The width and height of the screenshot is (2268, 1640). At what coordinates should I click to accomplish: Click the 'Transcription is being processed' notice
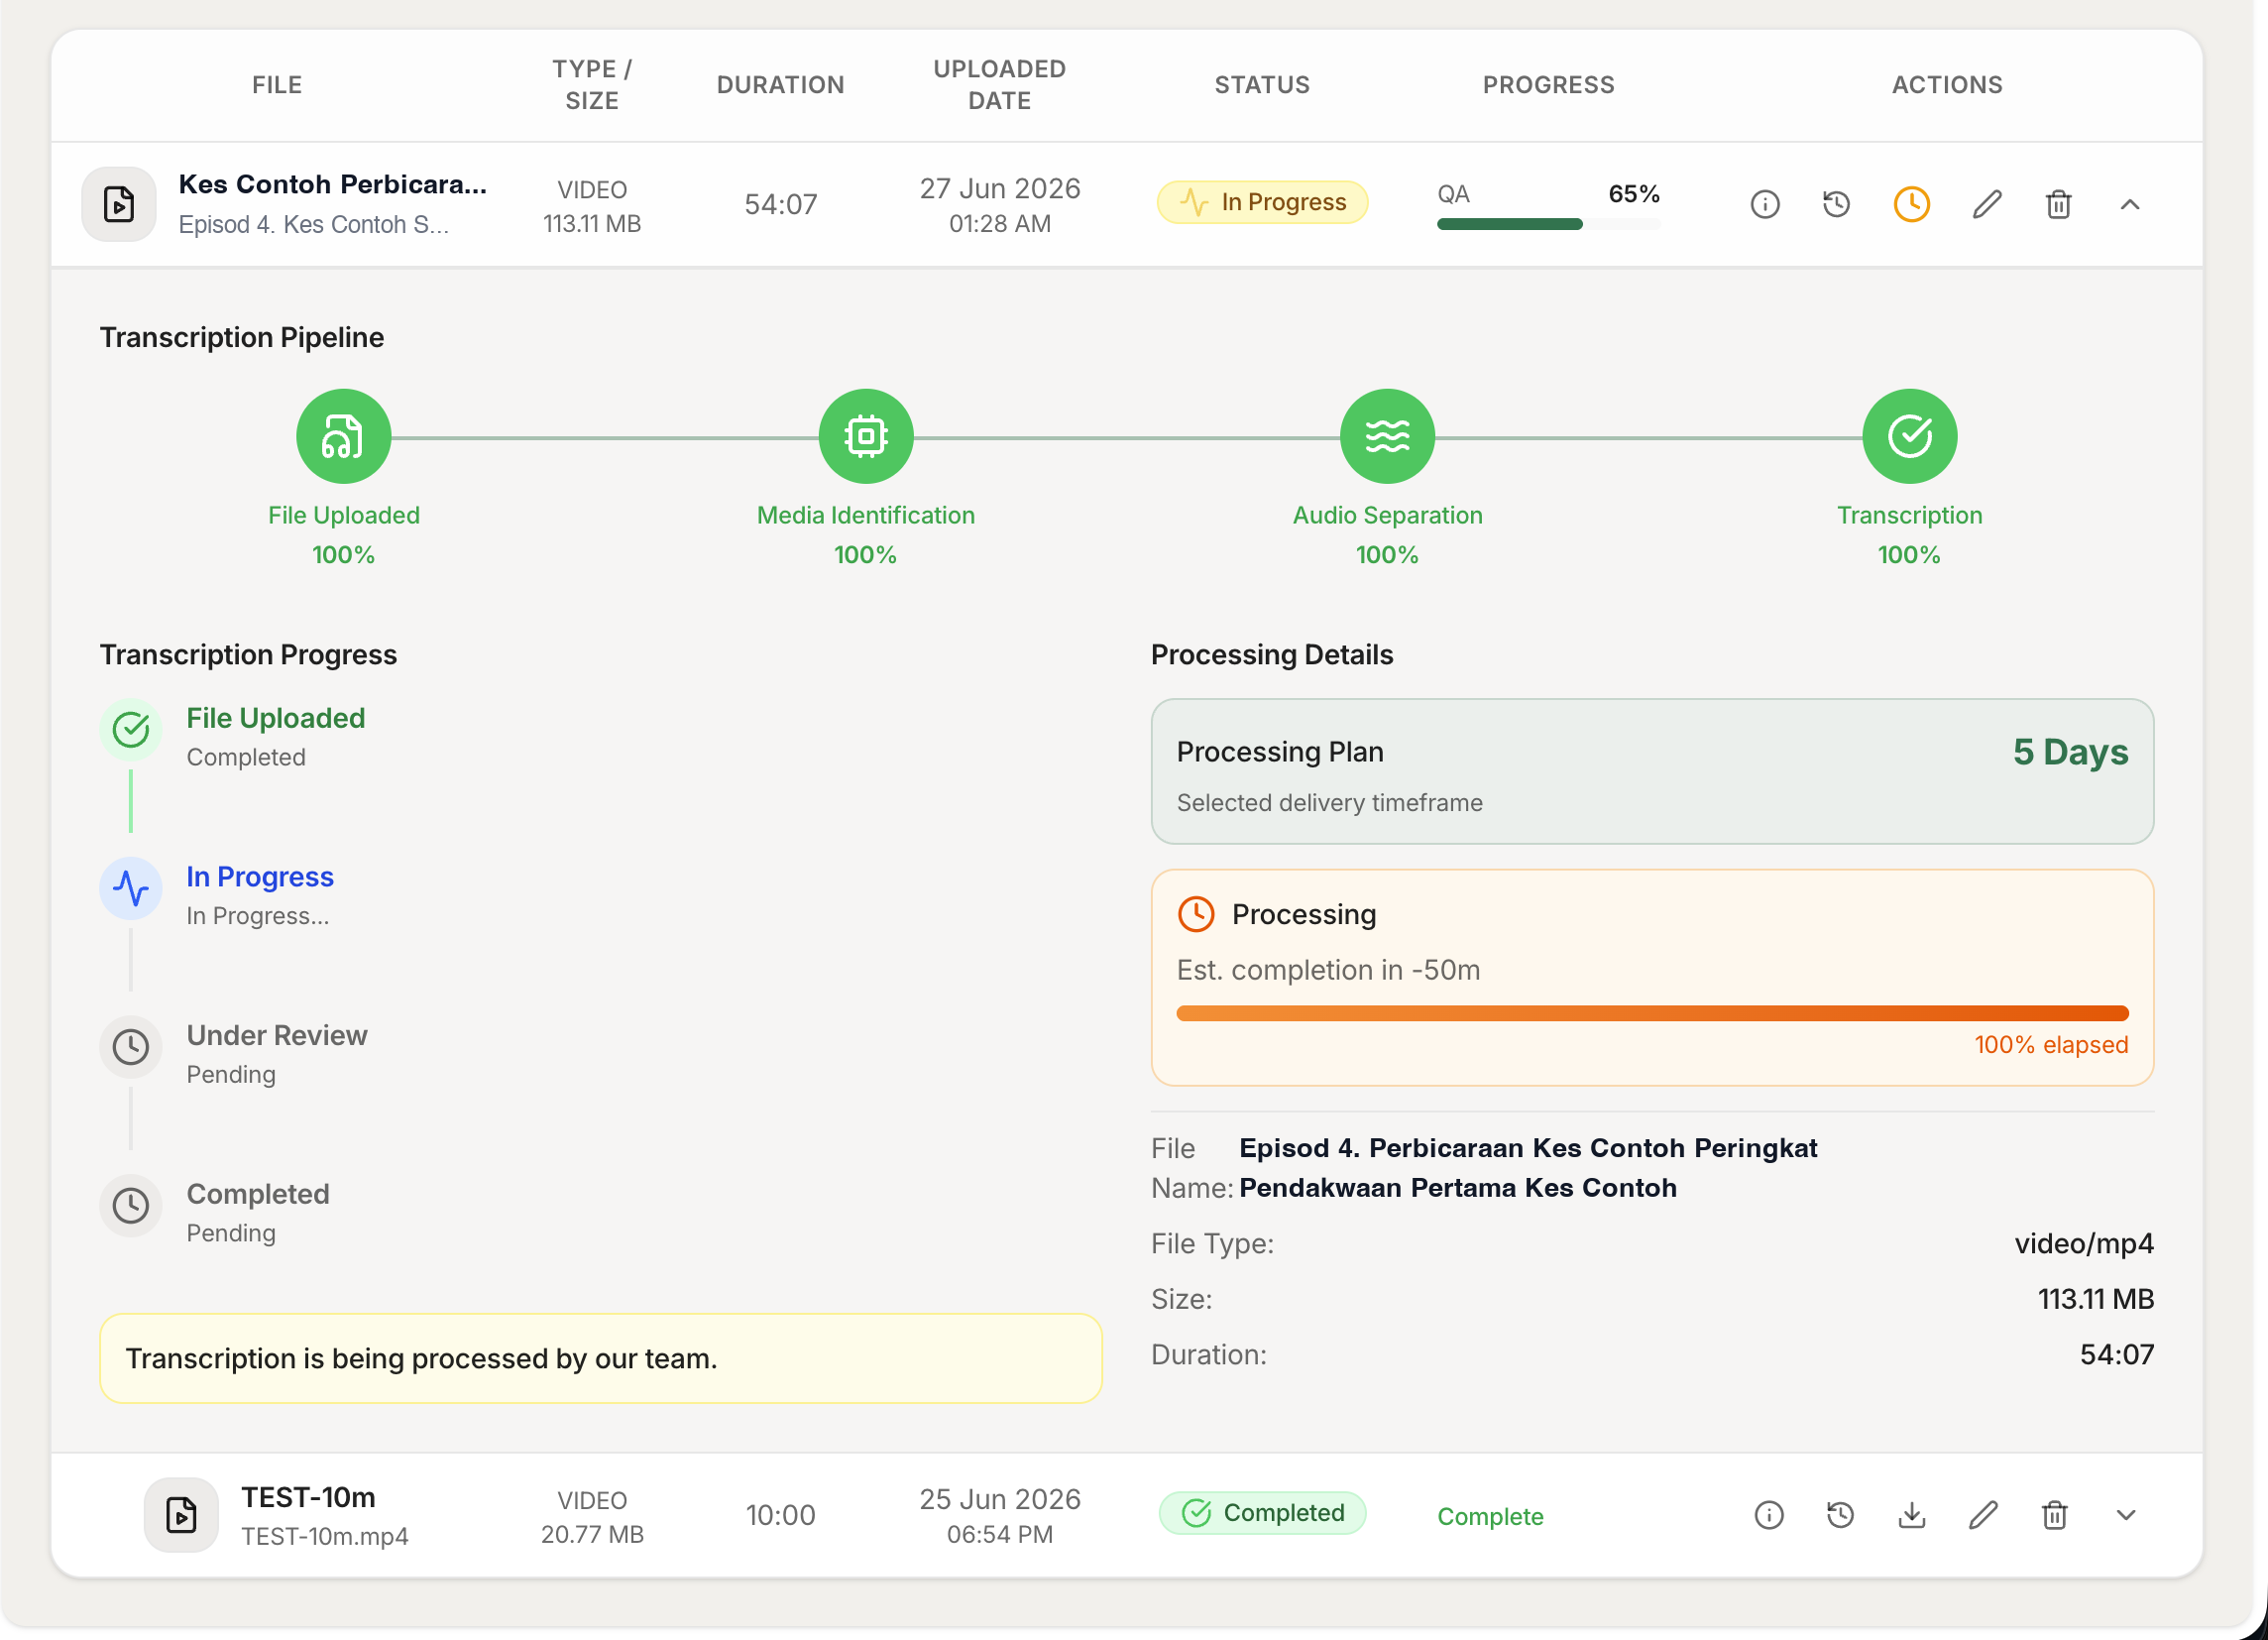click(x=600, y=1358)
